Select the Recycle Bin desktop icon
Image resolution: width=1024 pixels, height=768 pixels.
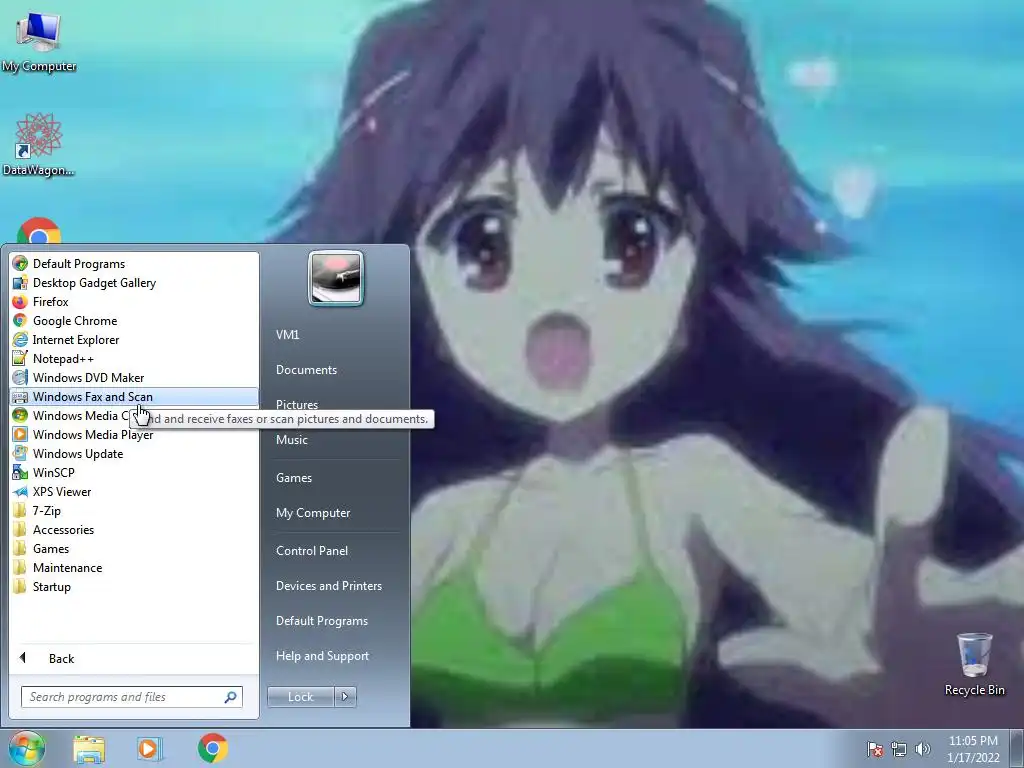click(x=974, y=665)
